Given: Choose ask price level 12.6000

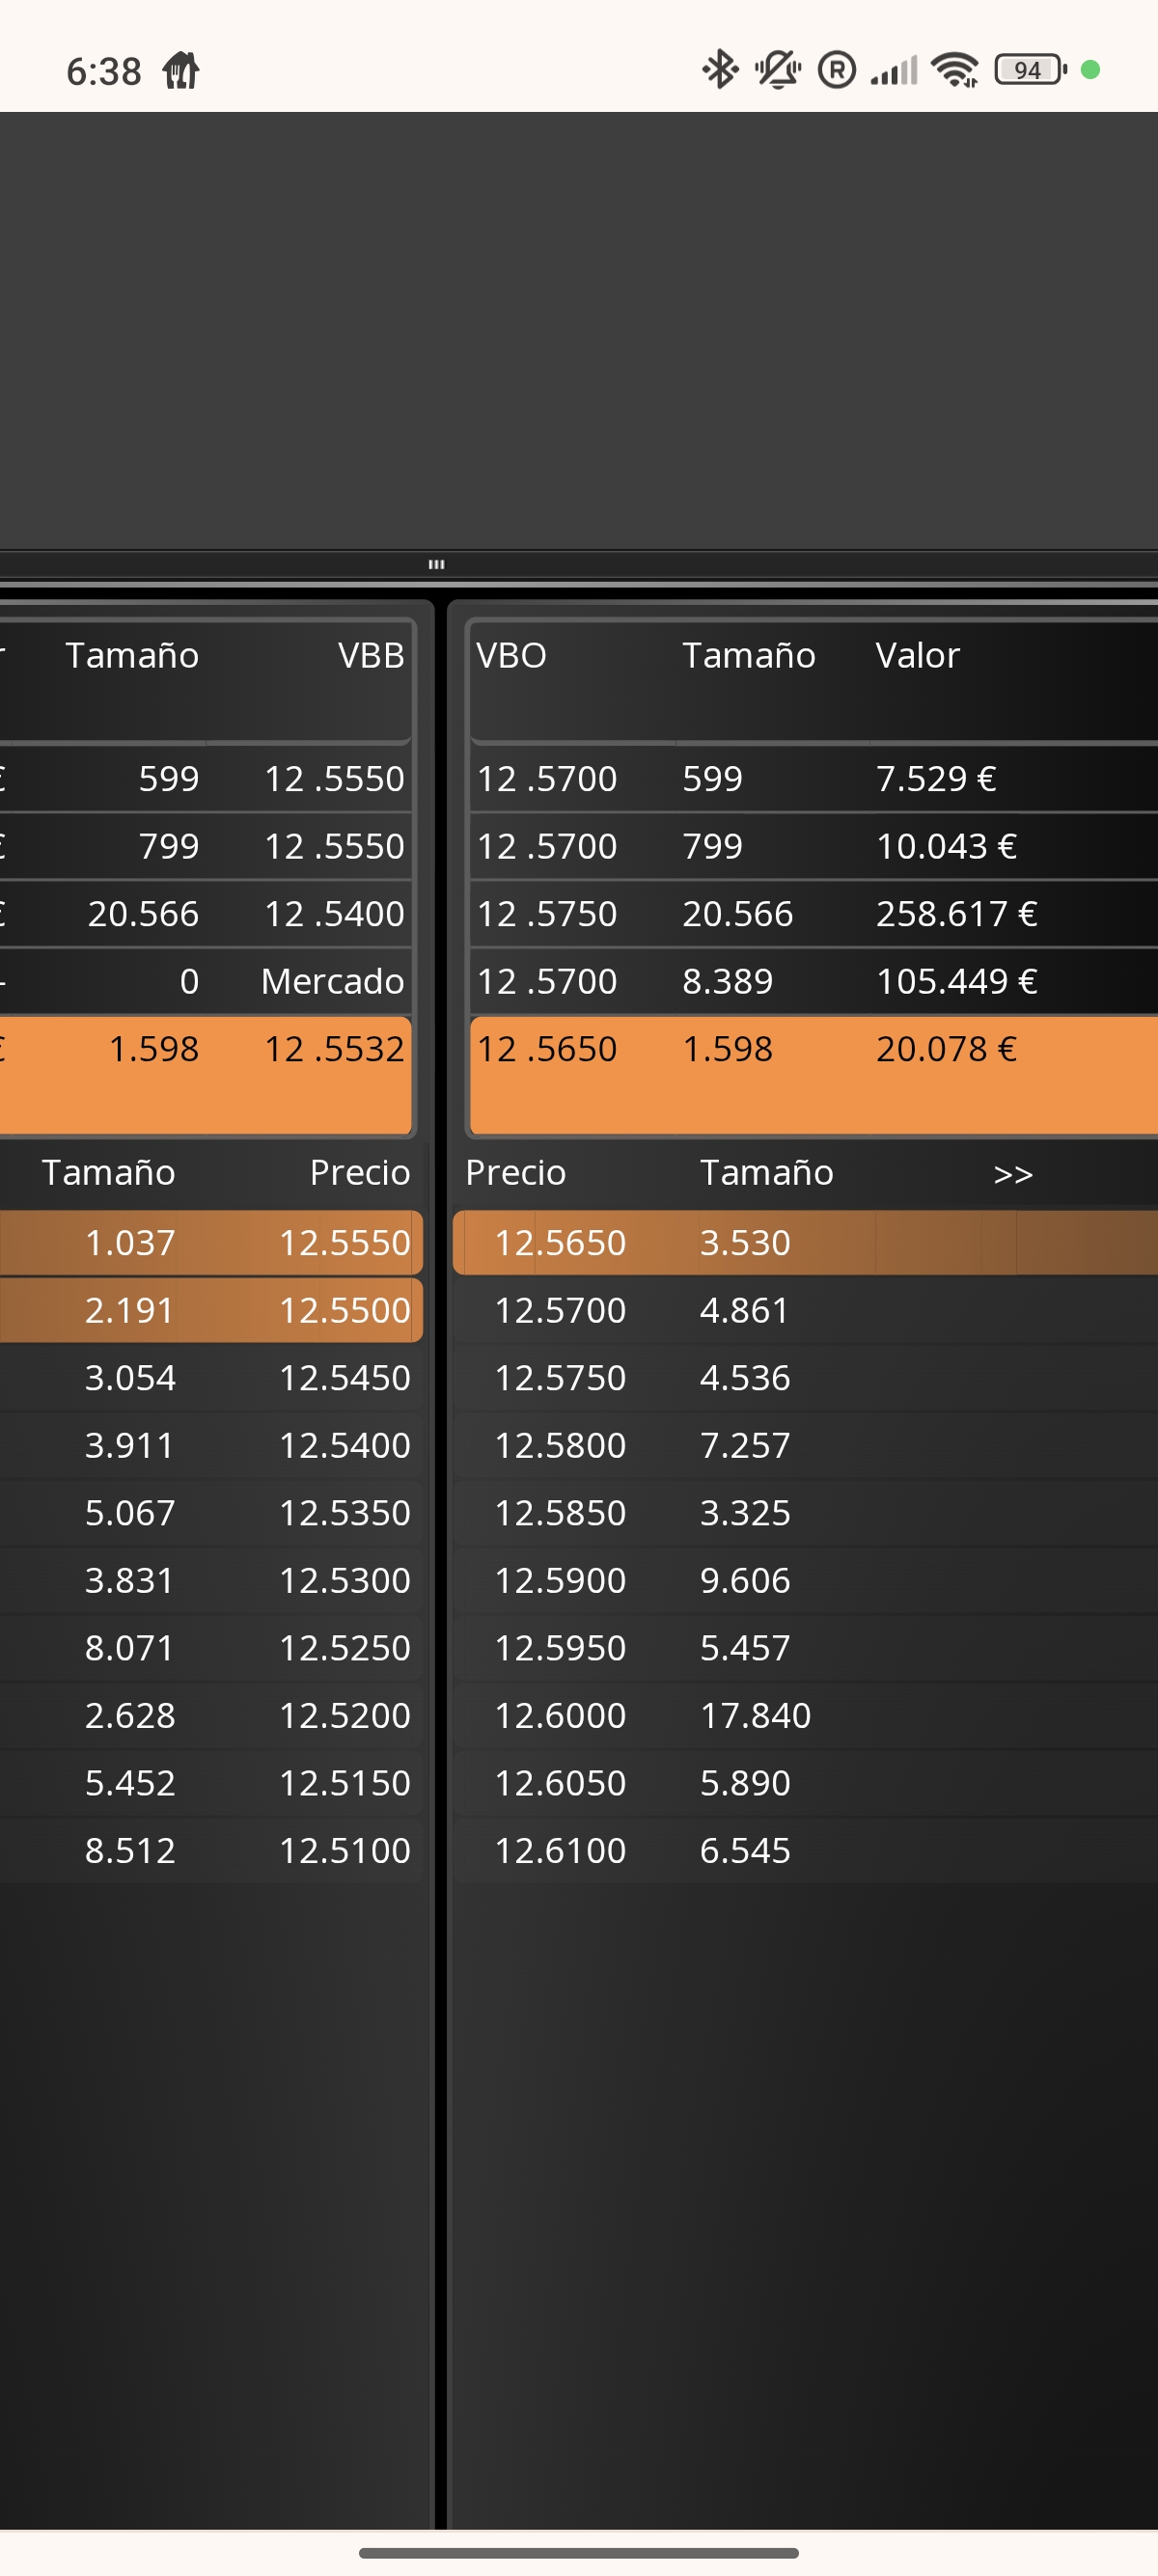Looking at the screenshot, I should click(805, 1715).
